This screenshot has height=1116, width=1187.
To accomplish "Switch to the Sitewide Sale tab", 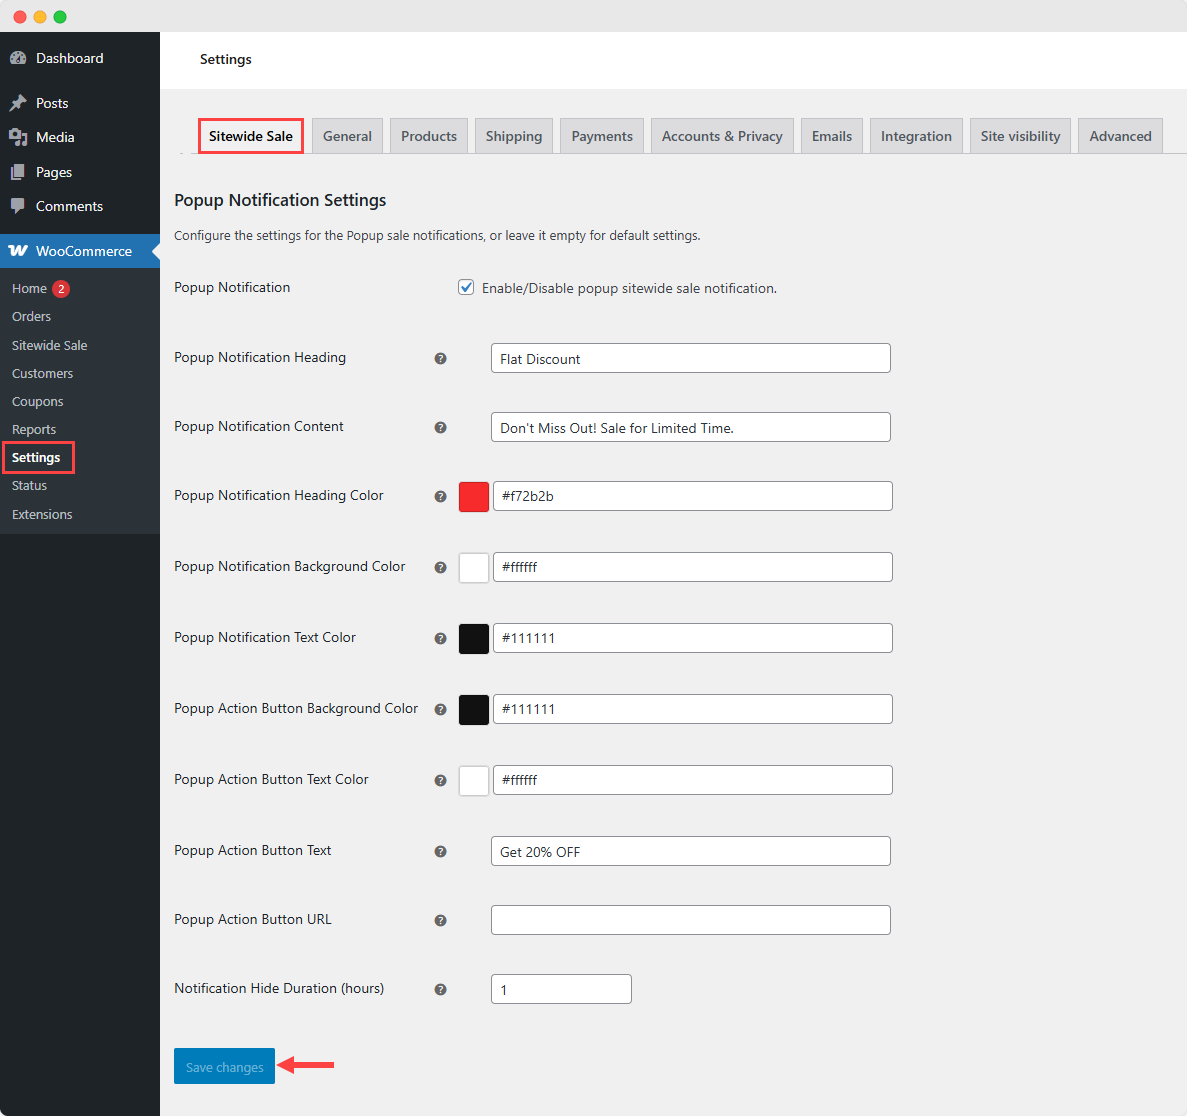I will coord(251,136).
